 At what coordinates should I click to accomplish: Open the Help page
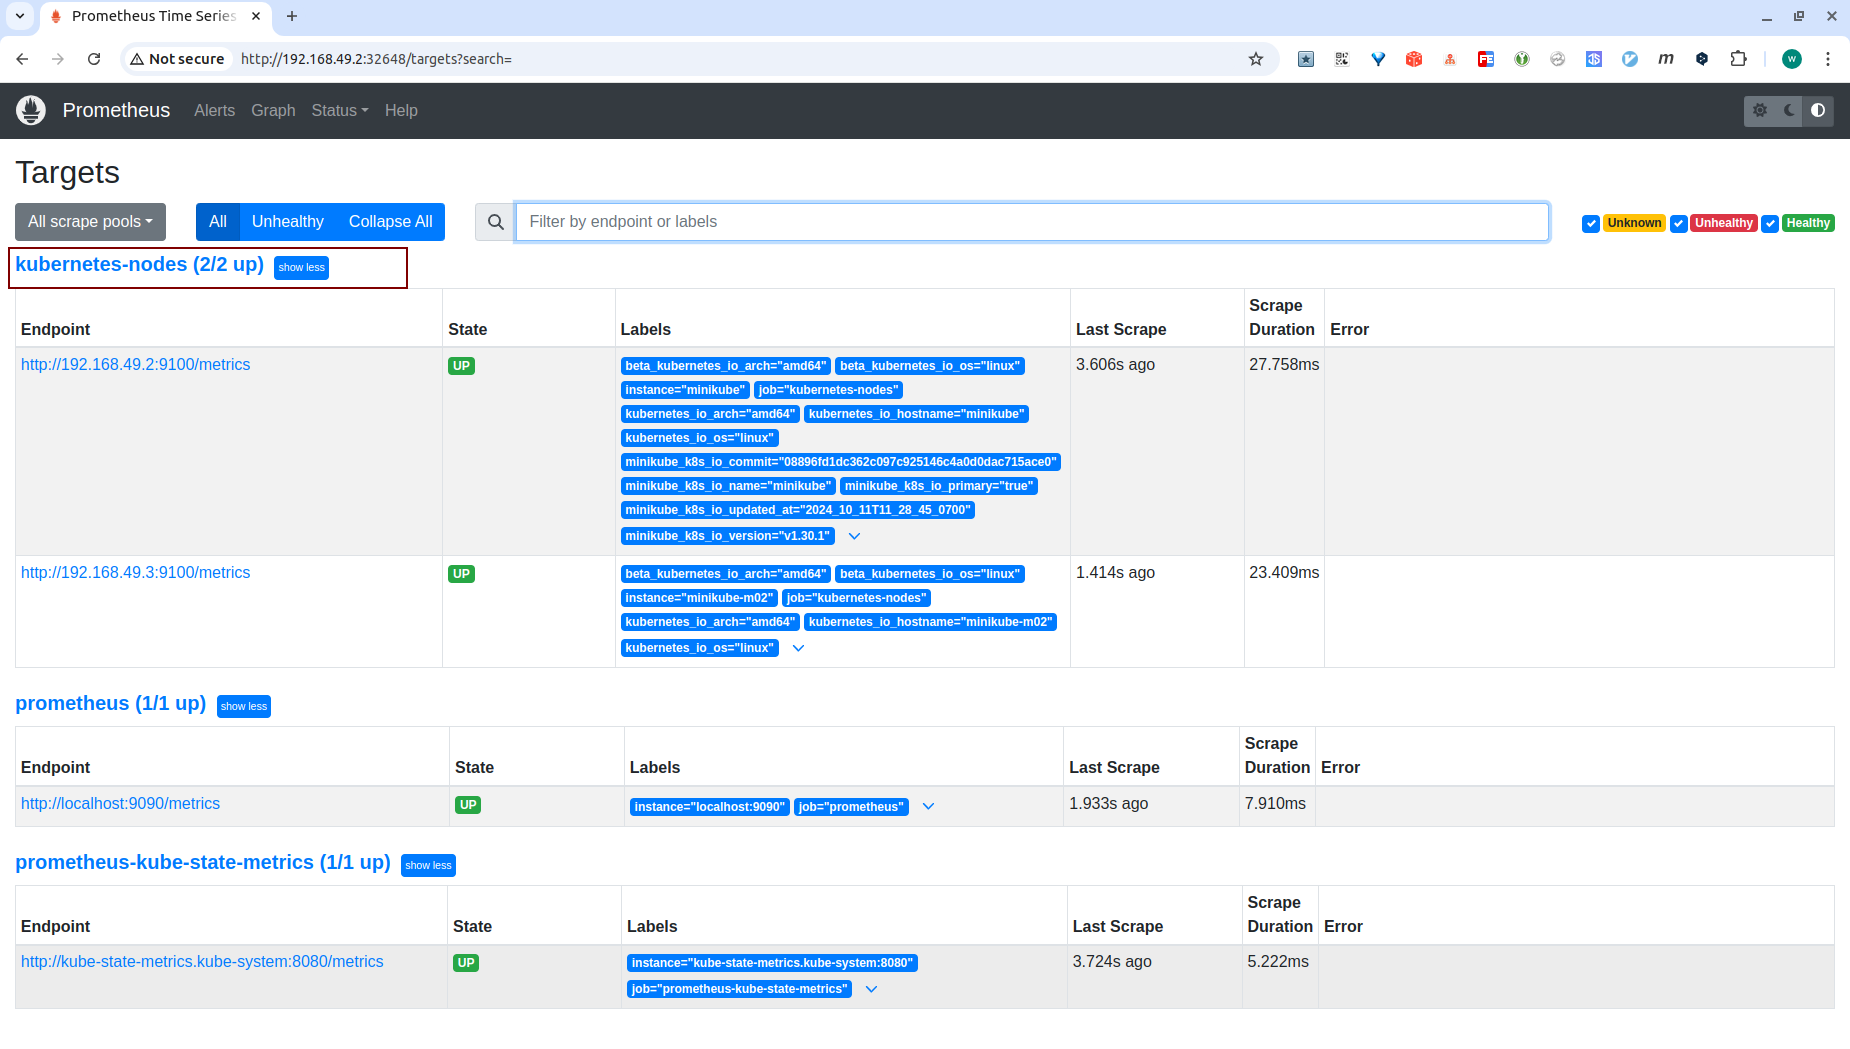[401, 111]
